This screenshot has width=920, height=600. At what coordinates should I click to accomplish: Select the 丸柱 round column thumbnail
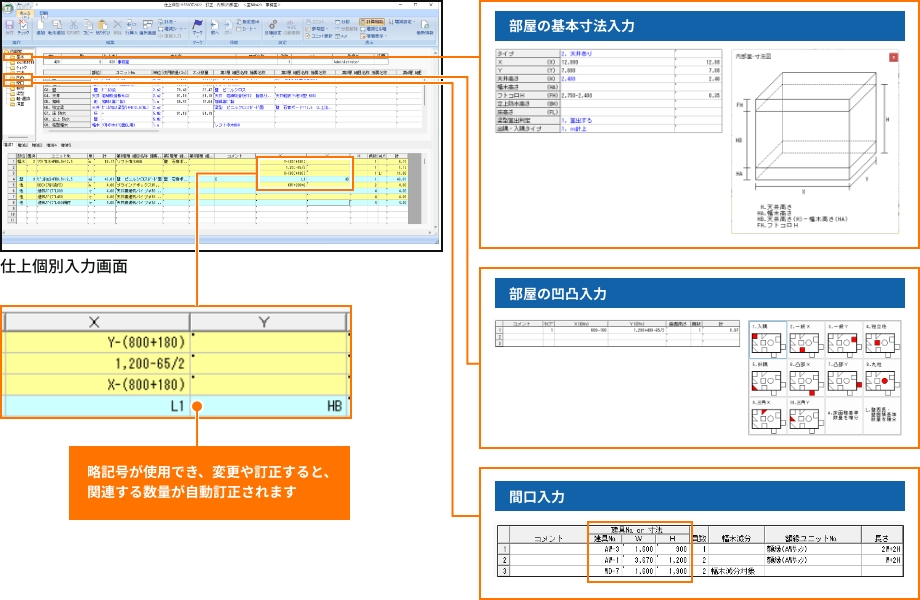[881, 379]
